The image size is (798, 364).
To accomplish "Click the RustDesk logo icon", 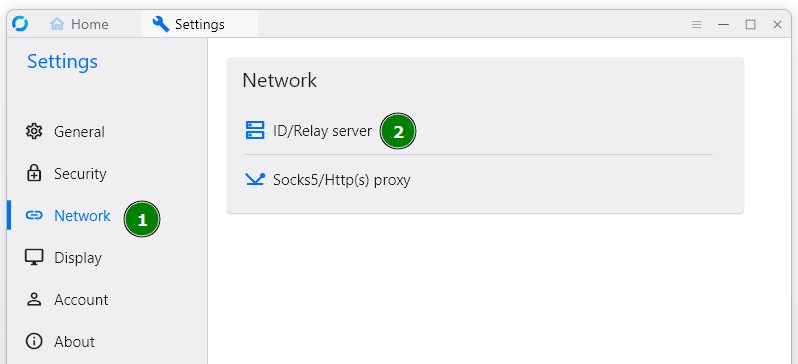I will click(20, 23).
